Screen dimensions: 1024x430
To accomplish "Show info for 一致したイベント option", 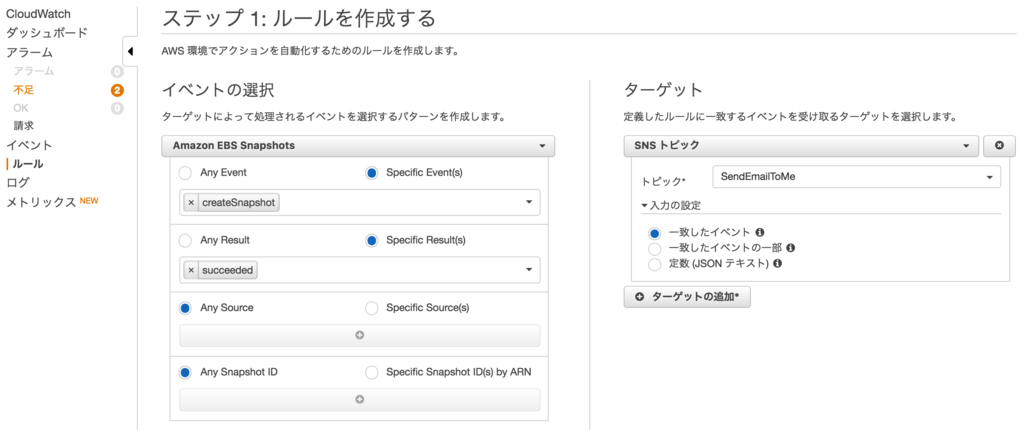I will click(760, 232).
